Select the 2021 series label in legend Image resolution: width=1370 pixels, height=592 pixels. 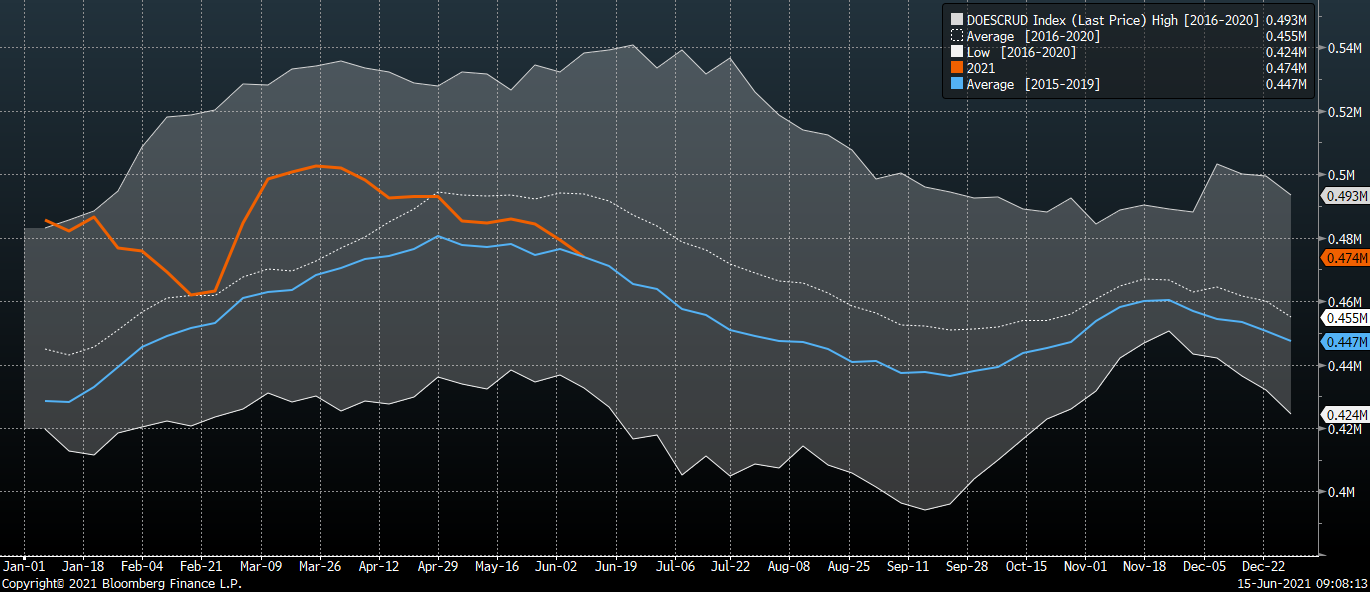(982, 68)
